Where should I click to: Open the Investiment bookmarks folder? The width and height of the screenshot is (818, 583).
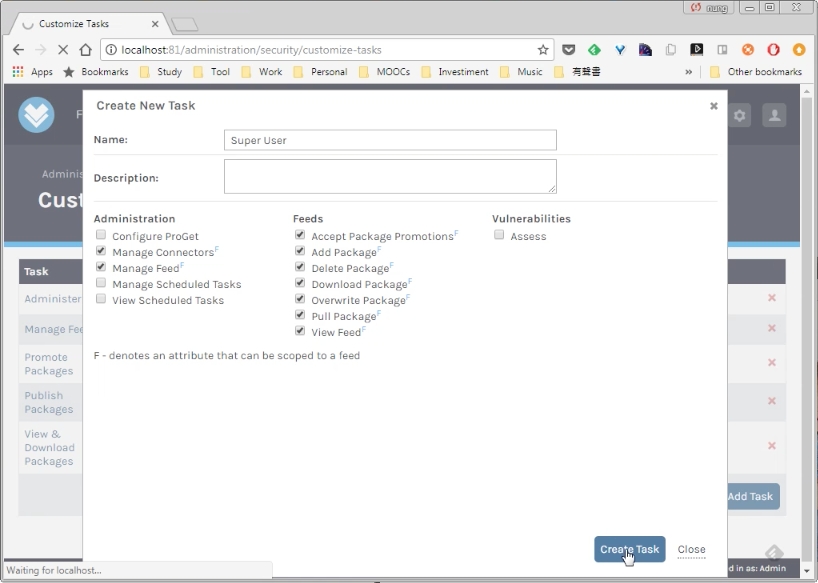coord(455,72)
